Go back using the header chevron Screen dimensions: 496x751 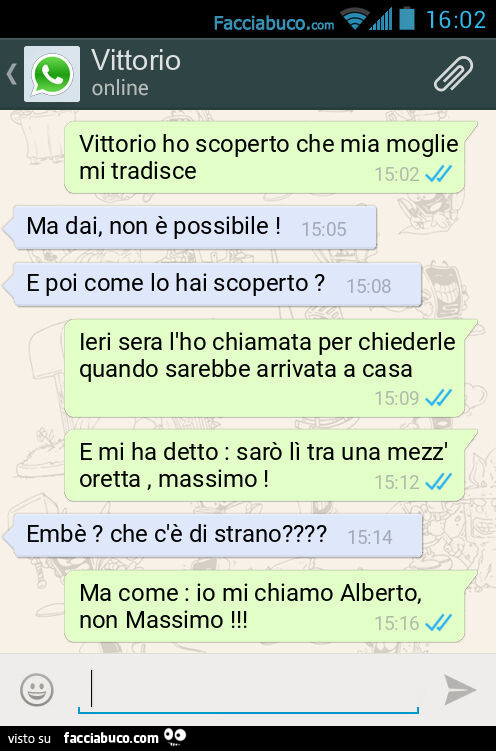(11, 74)
